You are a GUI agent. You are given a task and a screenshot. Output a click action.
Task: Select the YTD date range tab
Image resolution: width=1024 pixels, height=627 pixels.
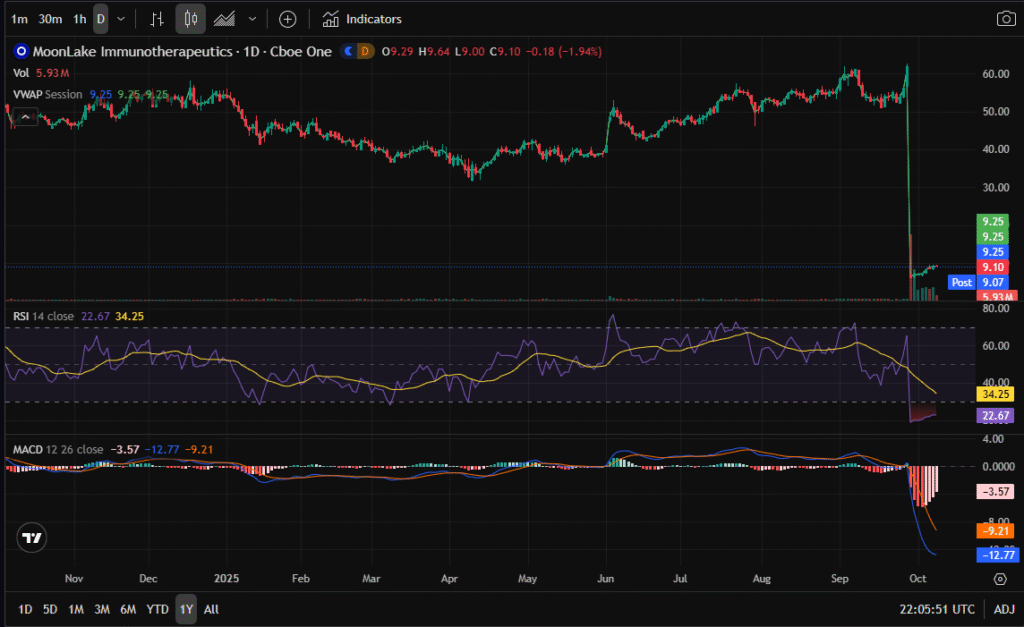[157, 609]
